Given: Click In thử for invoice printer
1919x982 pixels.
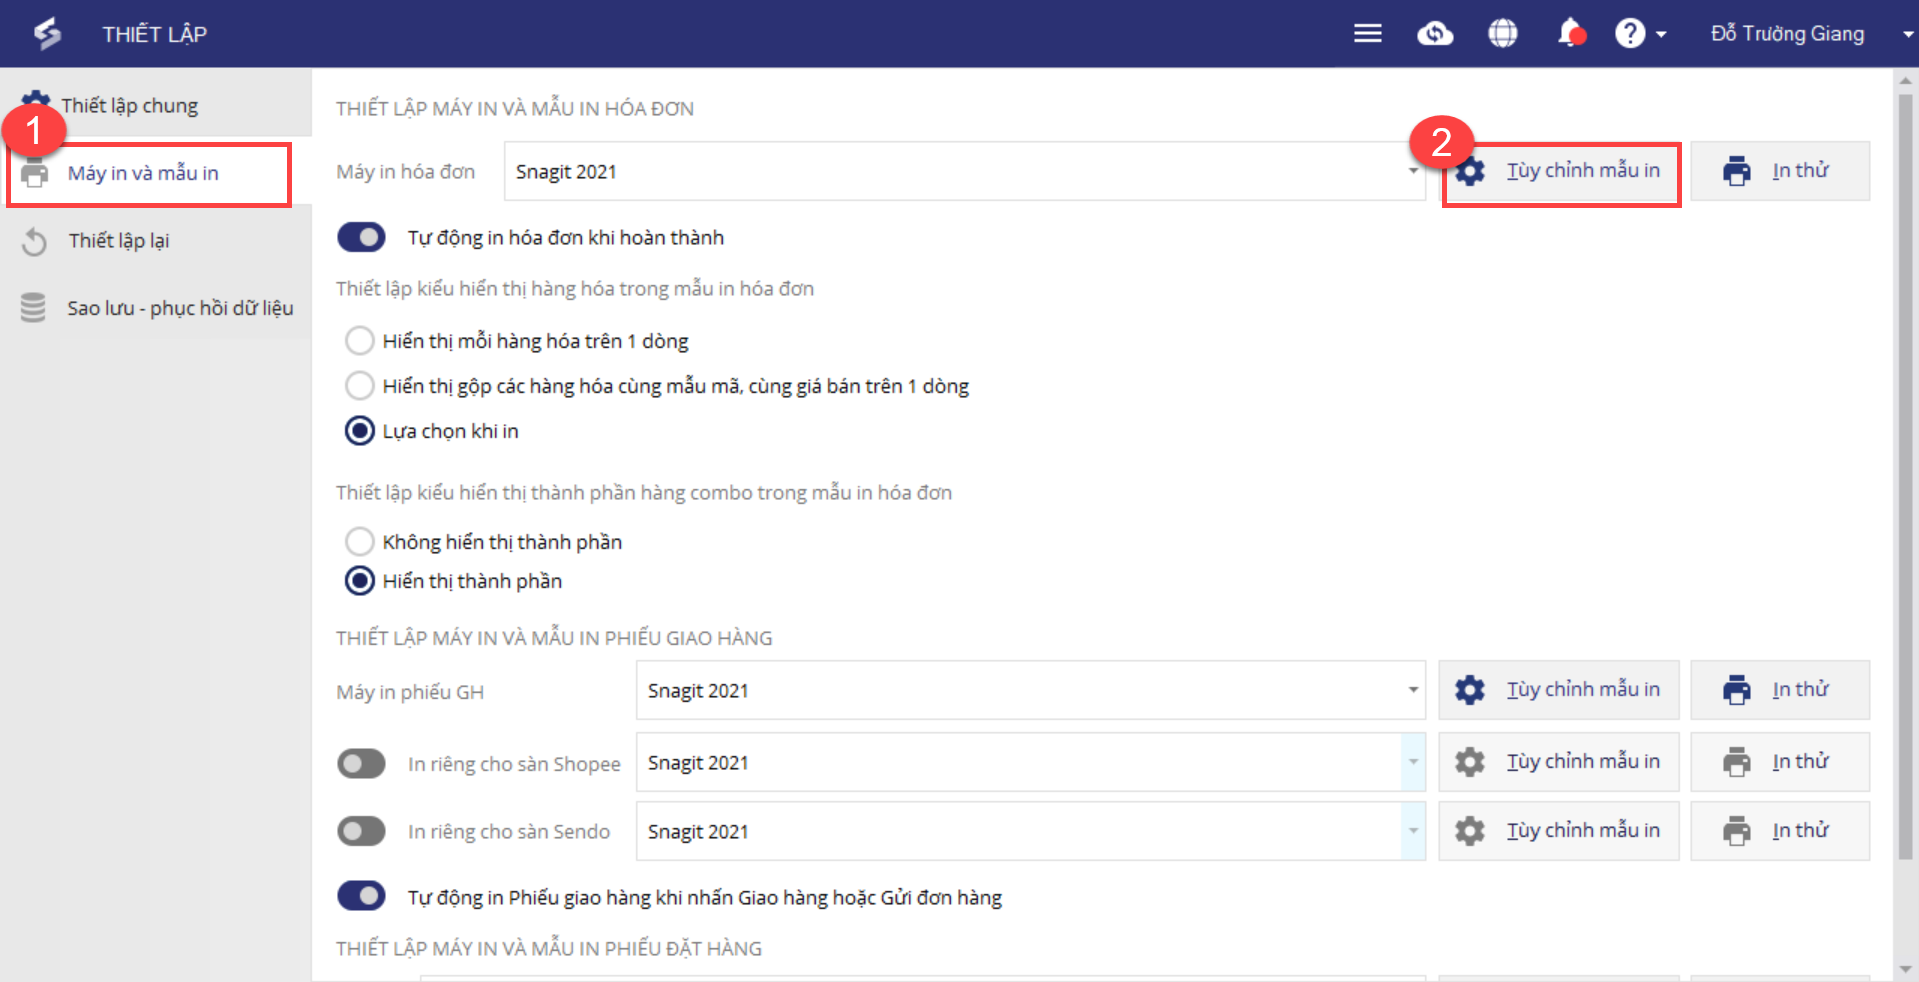Looking at the screenshot, I should point(1780,171).
